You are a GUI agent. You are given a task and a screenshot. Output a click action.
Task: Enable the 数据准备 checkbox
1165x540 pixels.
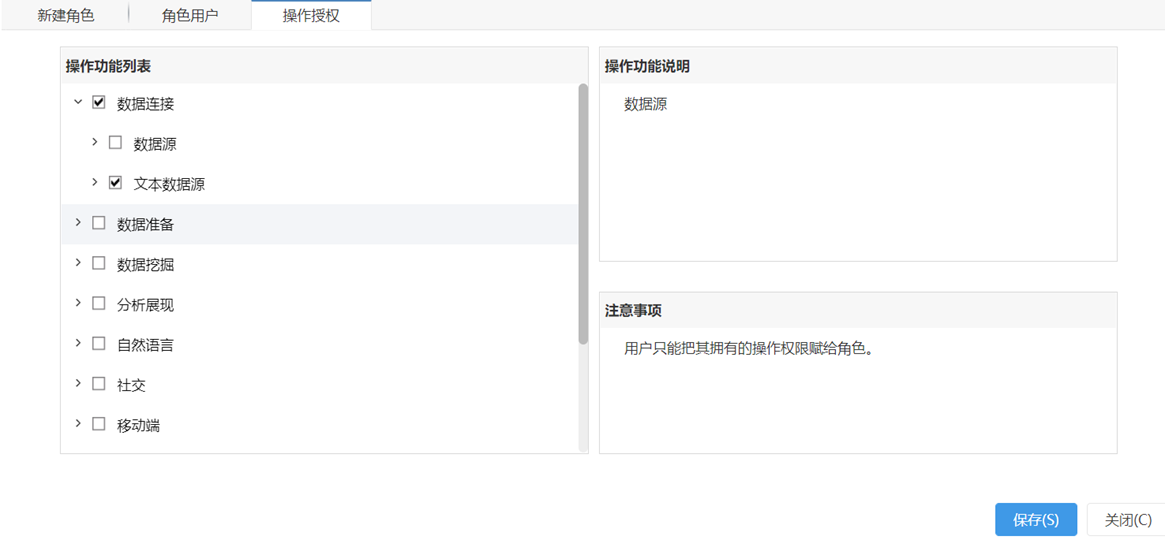(x=98, y=223)
